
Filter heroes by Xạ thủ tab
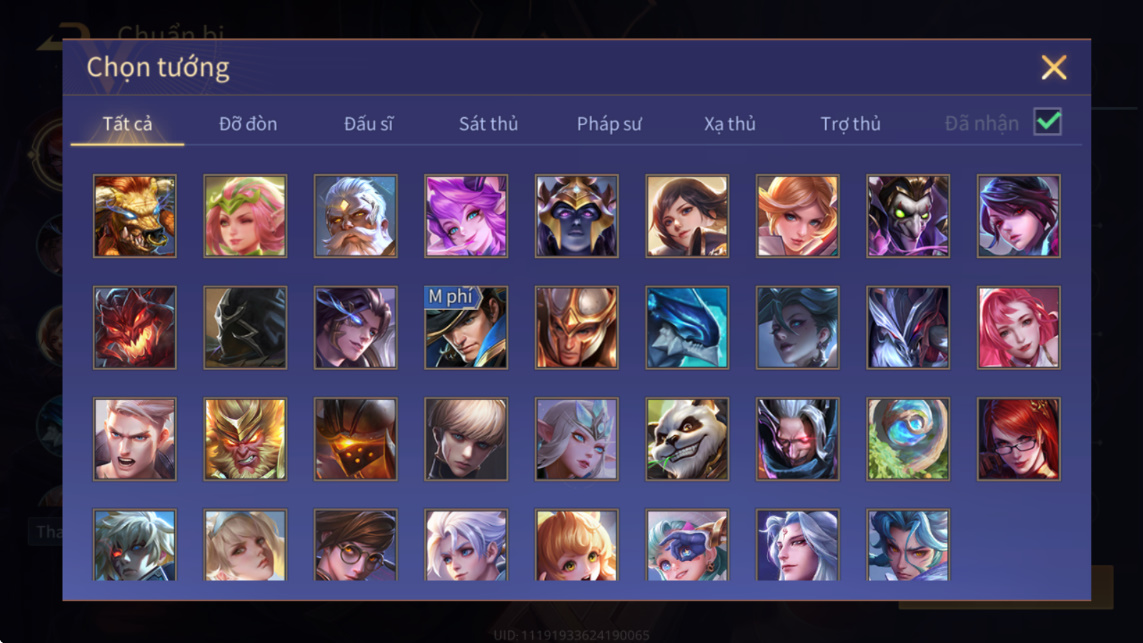tap(730, 124)
